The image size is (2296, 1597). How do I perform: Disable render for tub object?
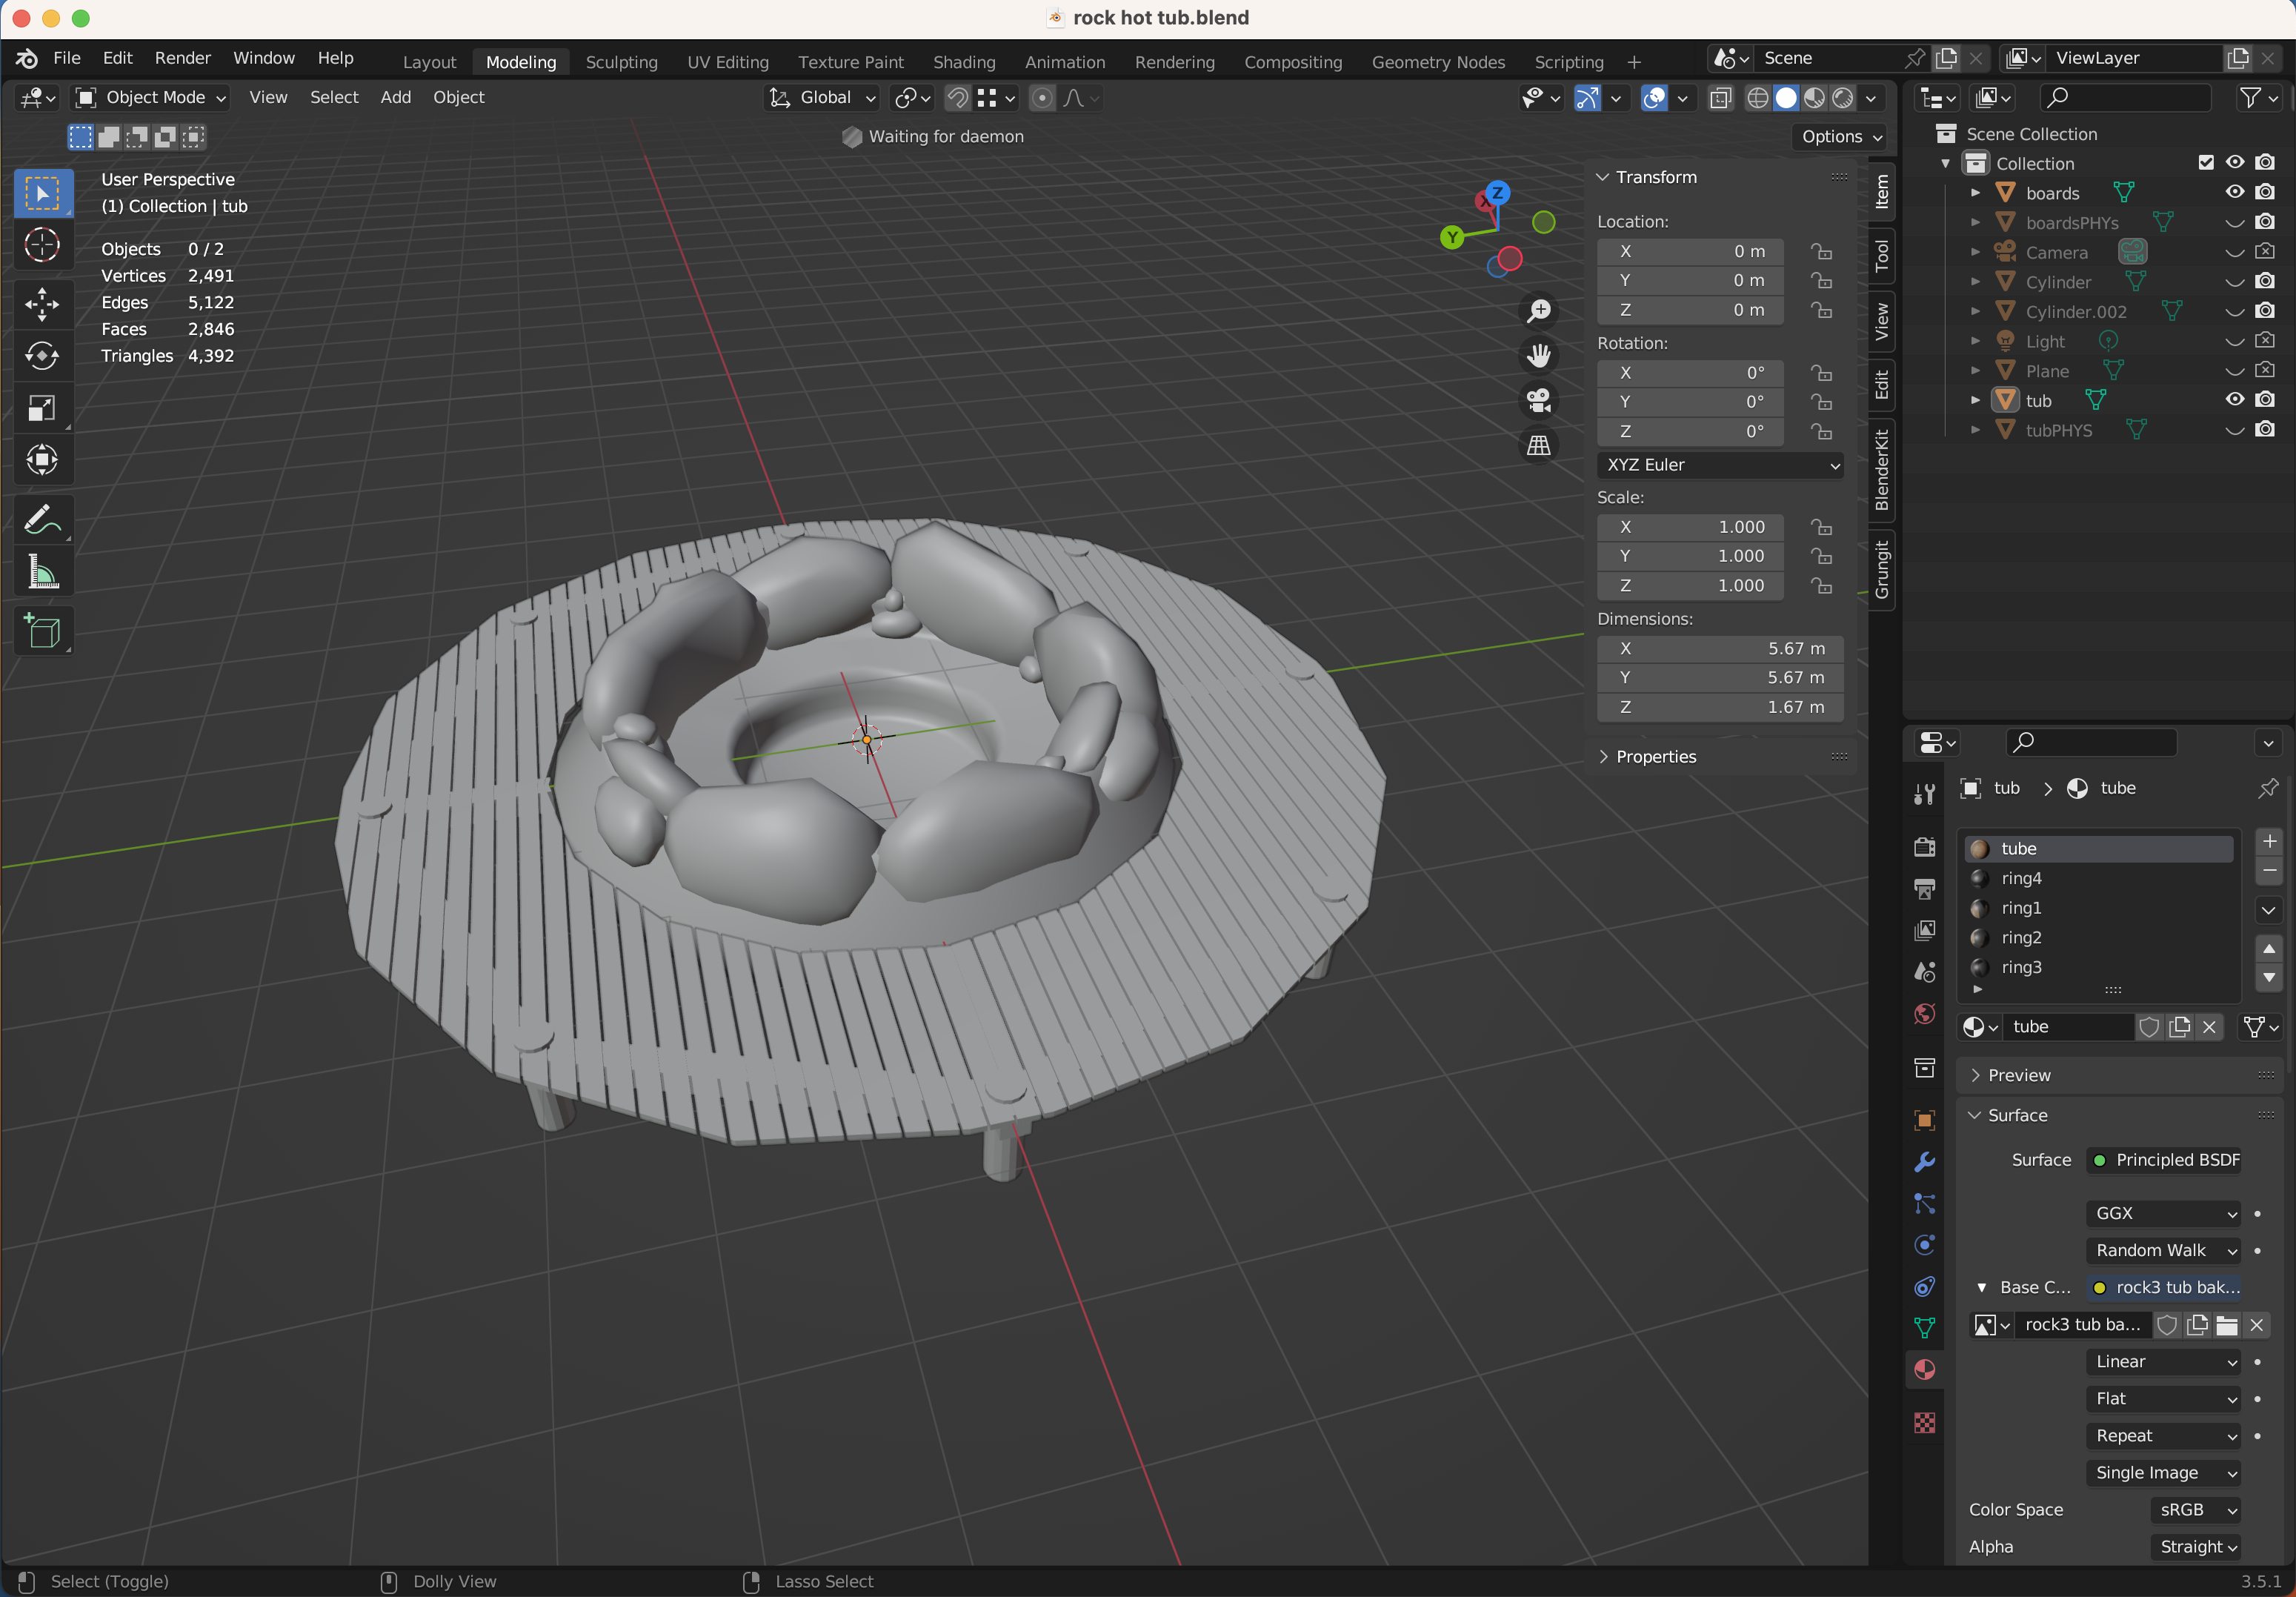(x=2265, y=400)
